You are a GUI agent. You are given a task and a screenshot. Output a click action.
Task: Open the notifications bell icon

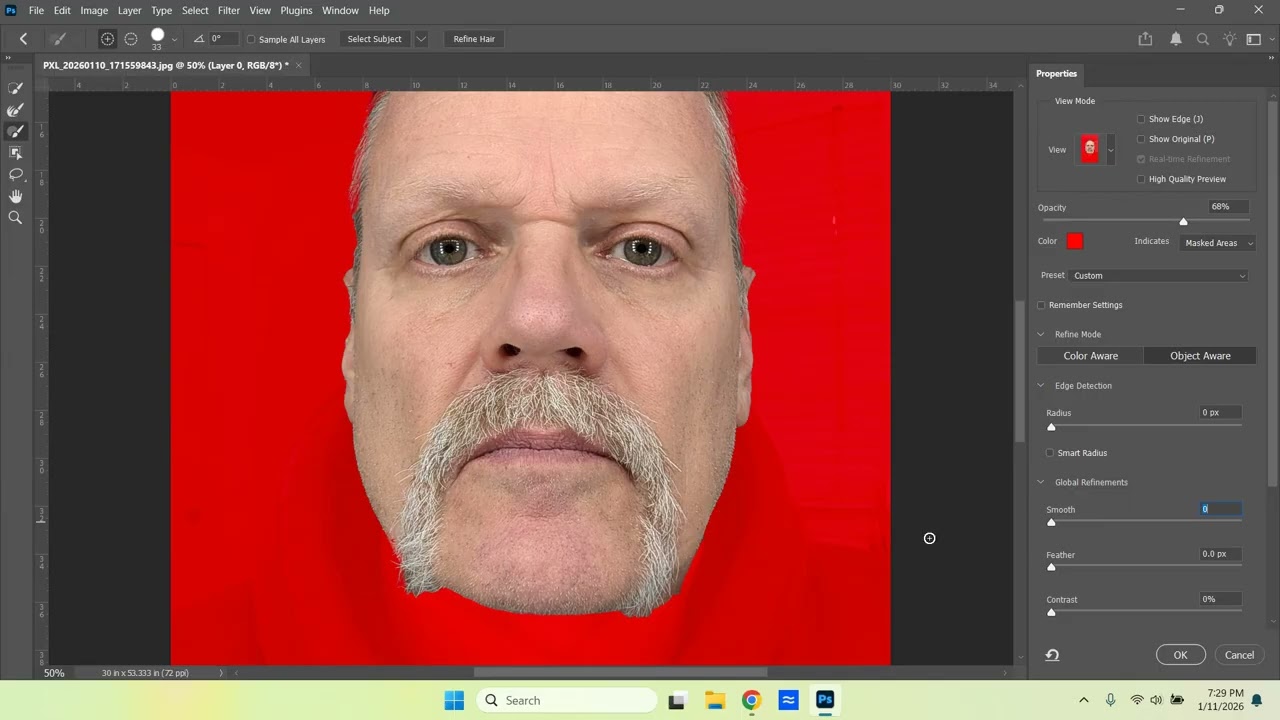pyautogui.click(x=1176, y=39)
